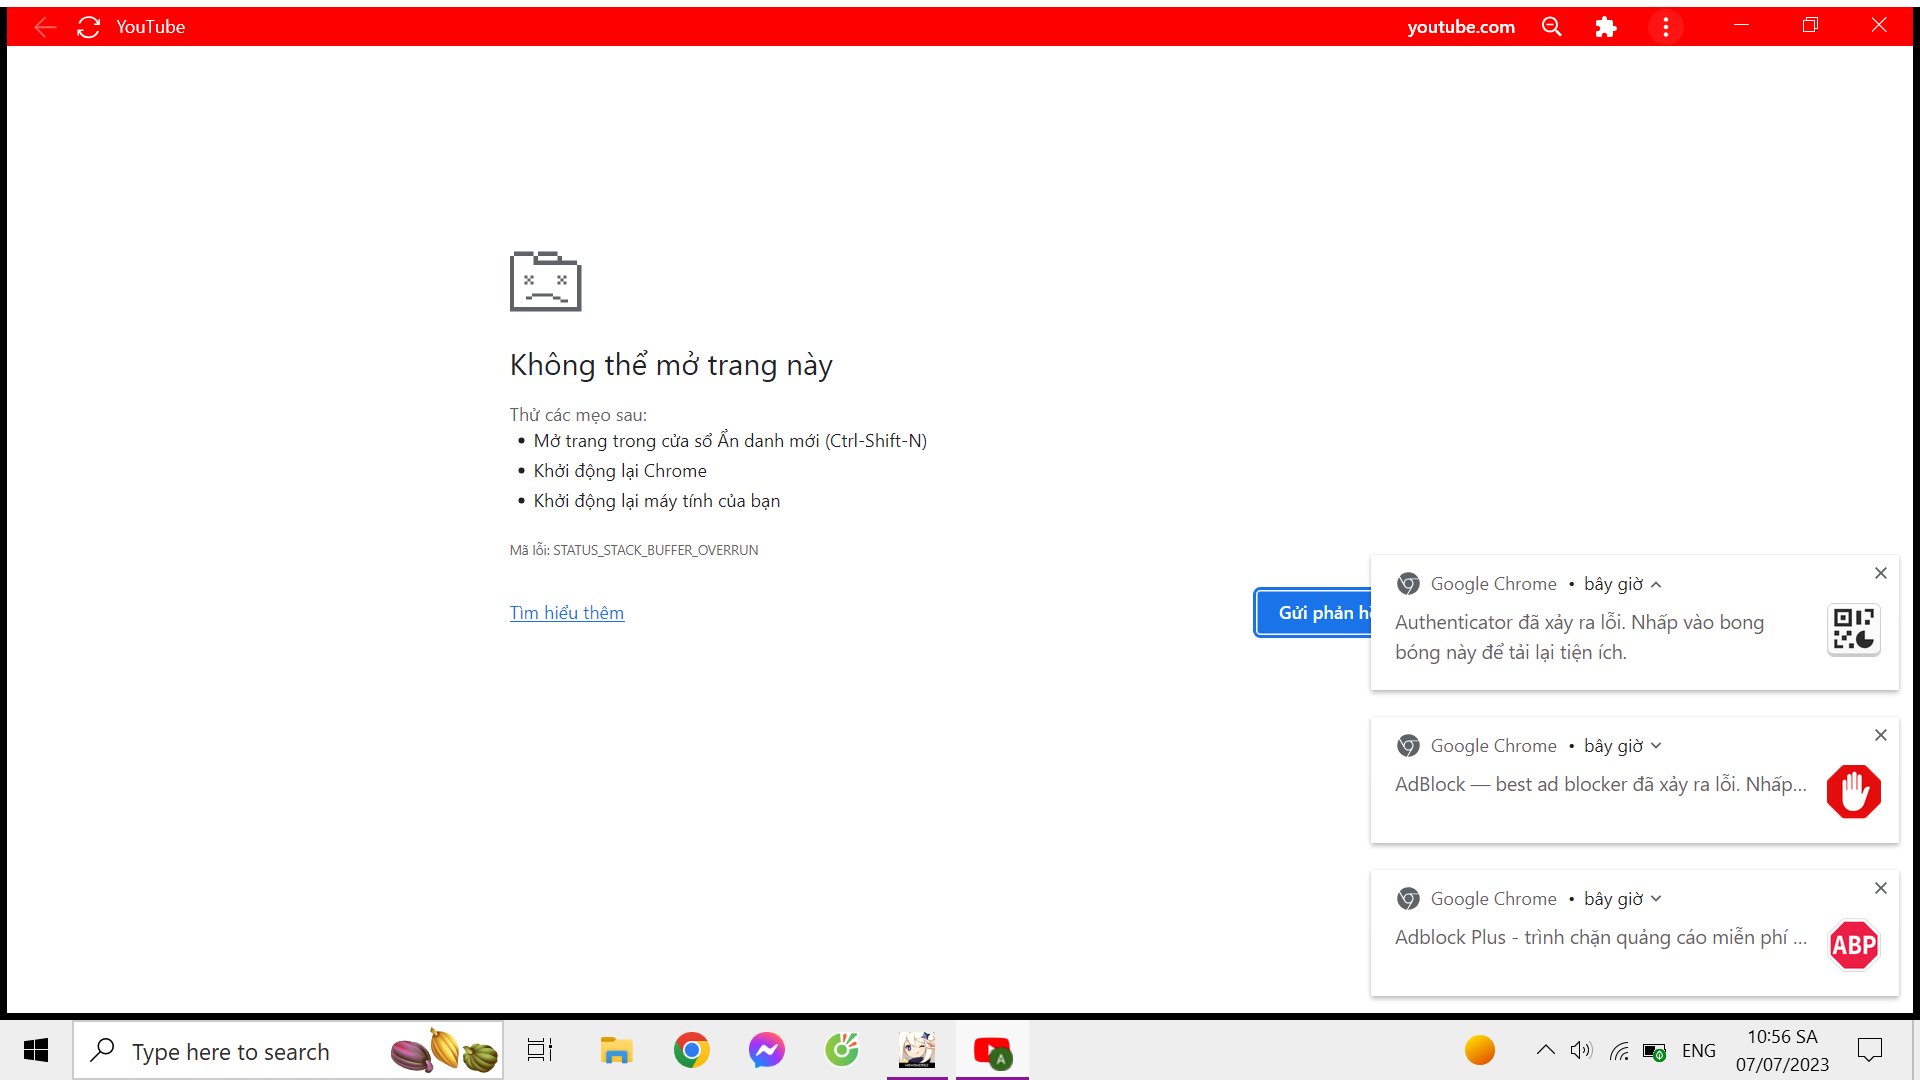This screenshot has height=1080, width=1920.
Task: Click the 'Khởi động lại máy tính của bạn' tip
Action: coord(657,501)
